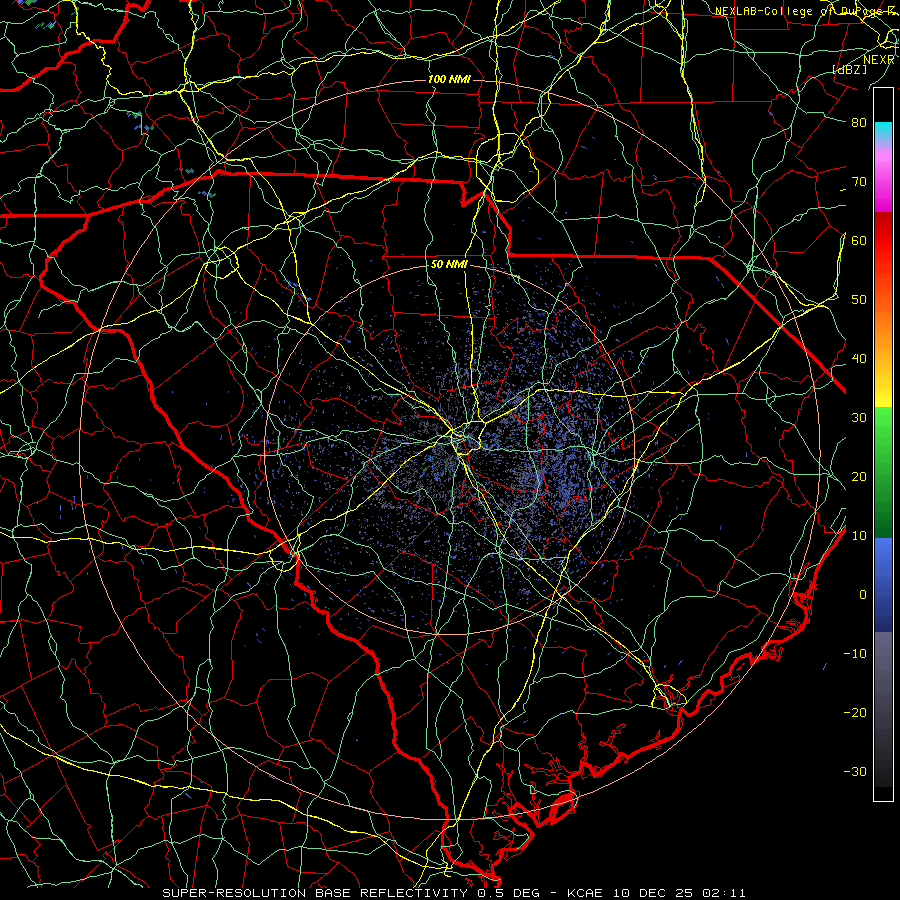Screen dimensions: 900x900
Task: Click the "100 NMI" range ring label
Action: point(449,79)
